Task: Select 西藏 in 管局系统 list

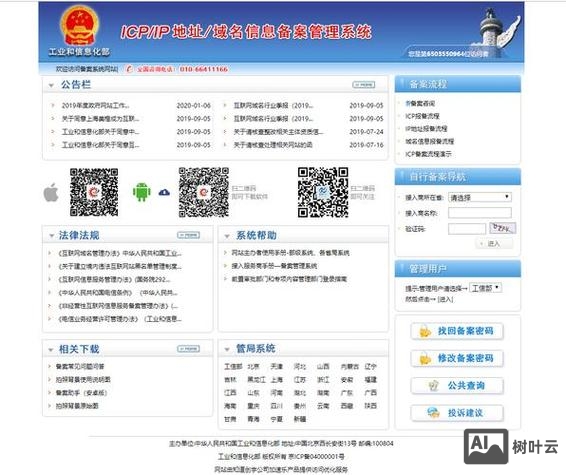Action: [x=347, y=406]
